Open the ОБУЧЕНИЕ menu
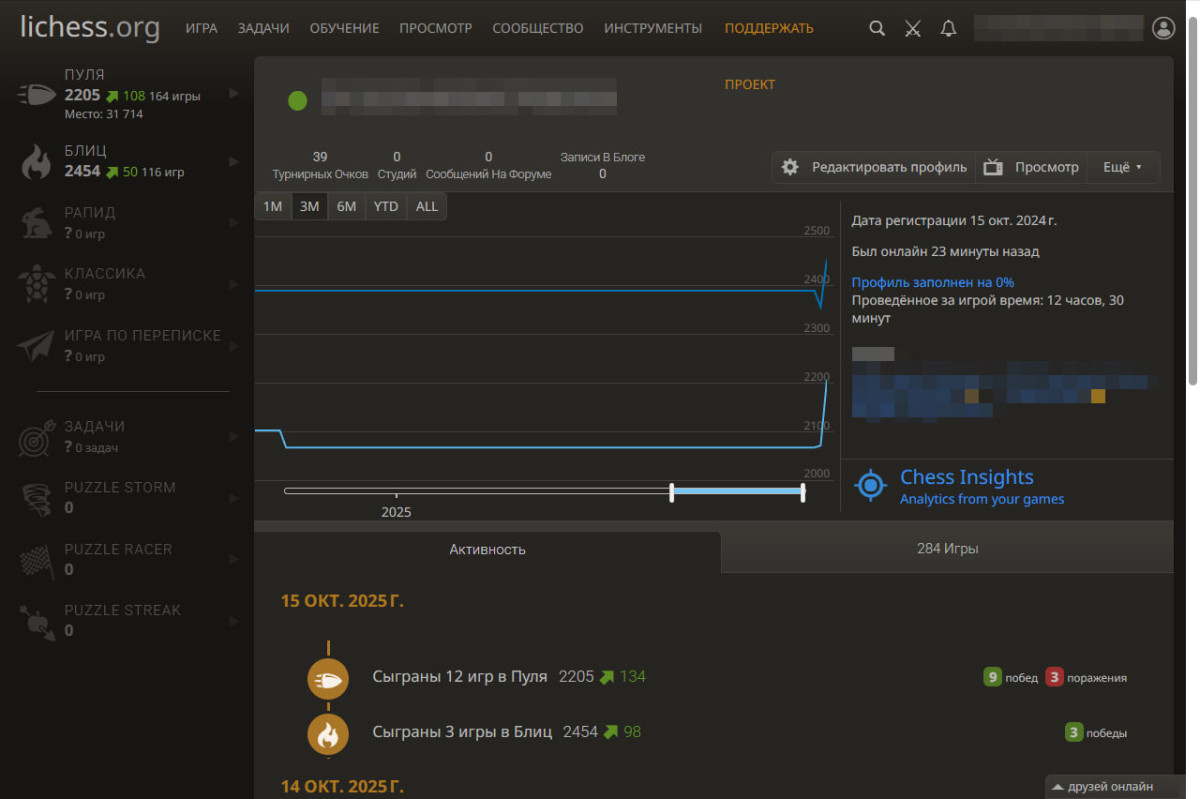1200x799 pixels. [x=344, y=29]
